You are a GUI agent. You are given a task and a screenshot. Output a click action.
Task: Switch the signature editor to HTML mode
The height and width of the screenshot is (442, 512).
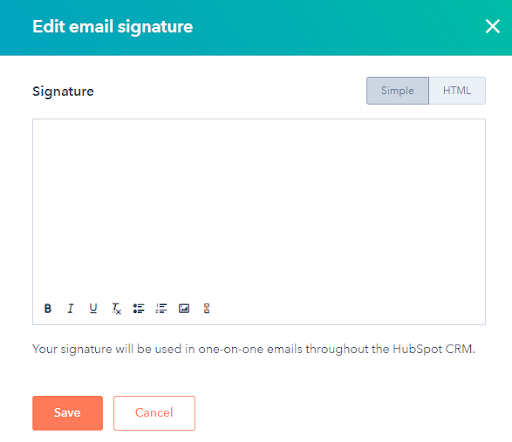[457, 91]
